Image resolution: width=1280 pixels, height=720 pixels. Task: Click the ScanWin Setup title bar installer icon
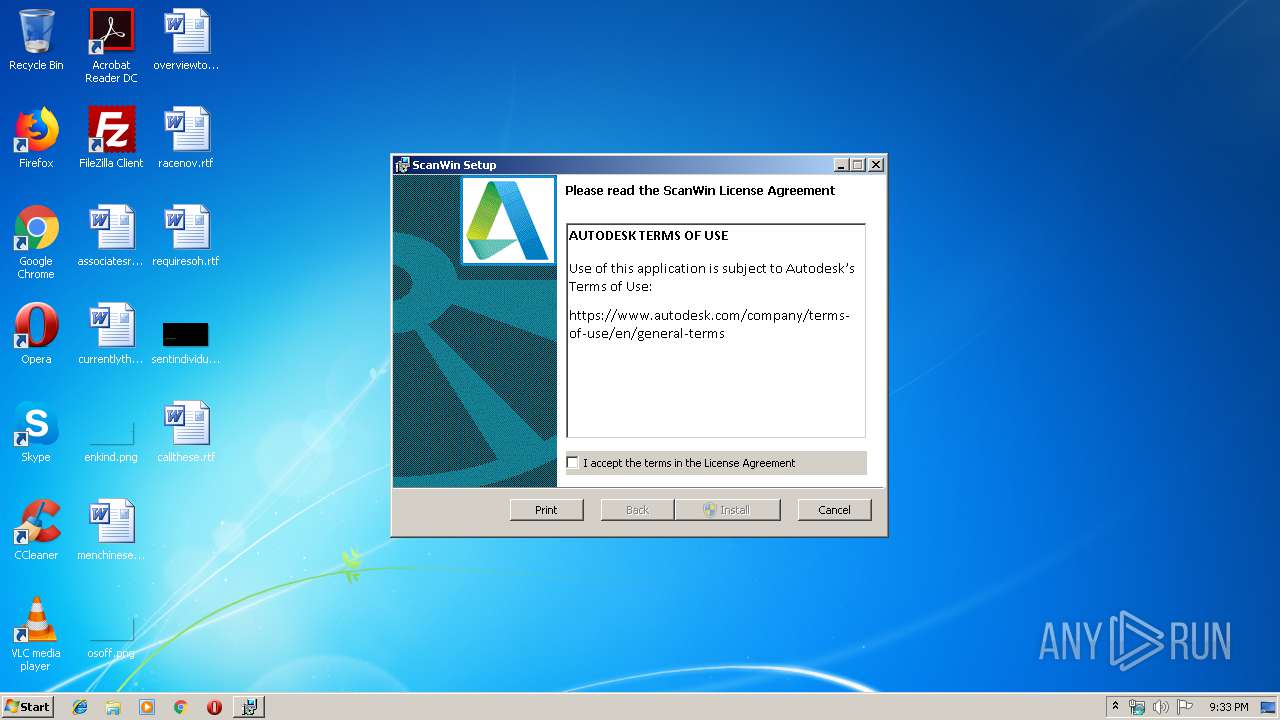point(402,165)
